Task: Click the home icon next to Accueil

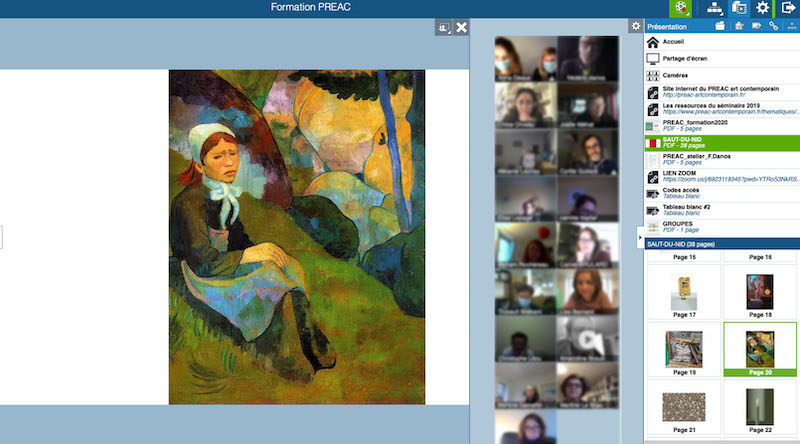Action: tap(653, 42)
